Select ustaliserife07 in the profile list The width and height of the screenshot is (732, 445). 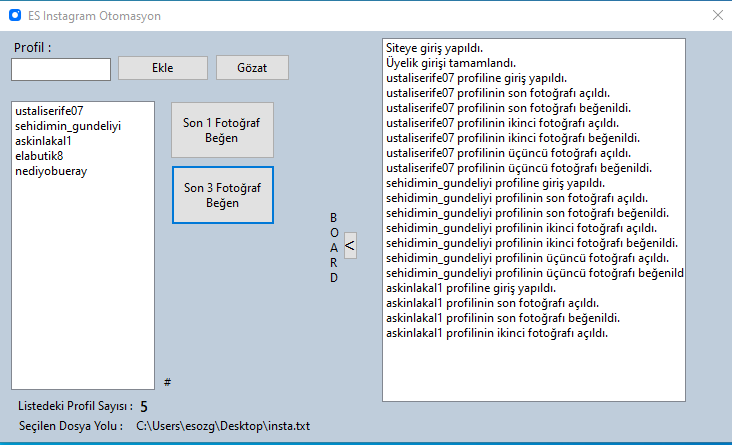click(49, 111)
